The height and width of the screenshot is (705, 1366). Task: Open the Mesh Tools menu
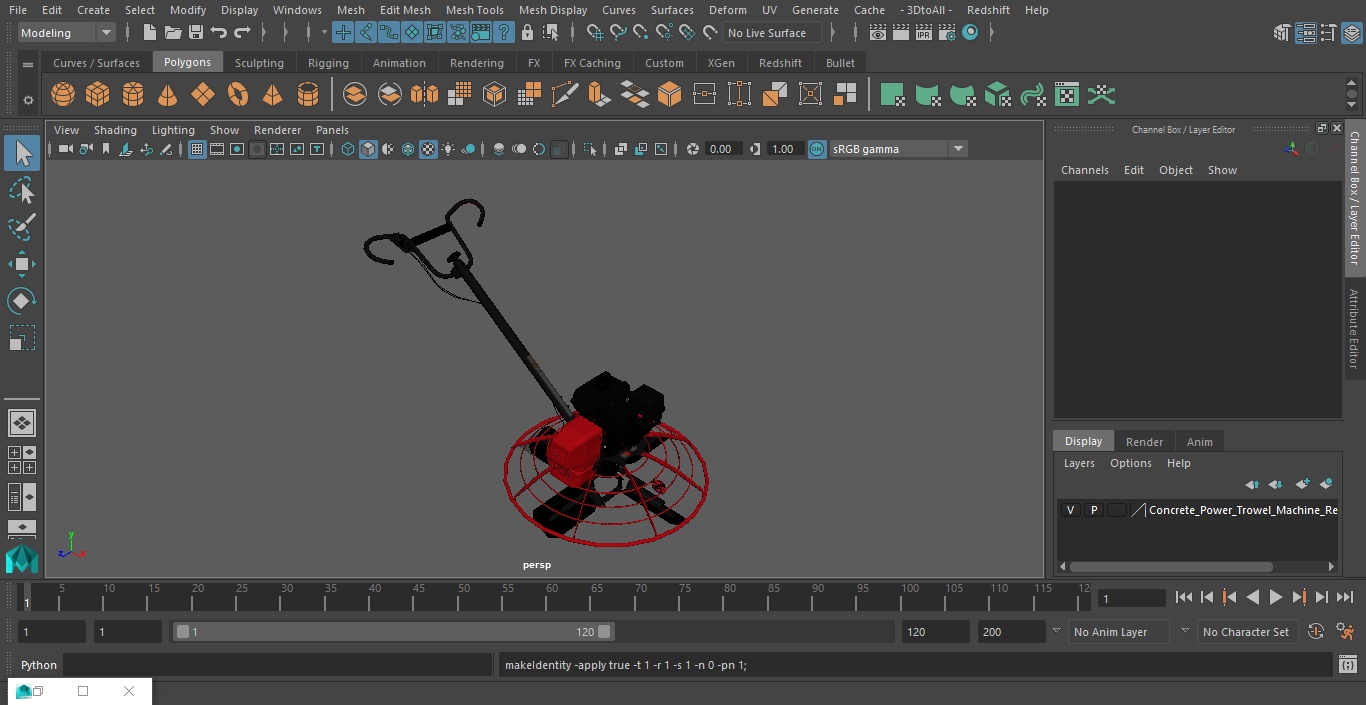(x=474, y=10)
